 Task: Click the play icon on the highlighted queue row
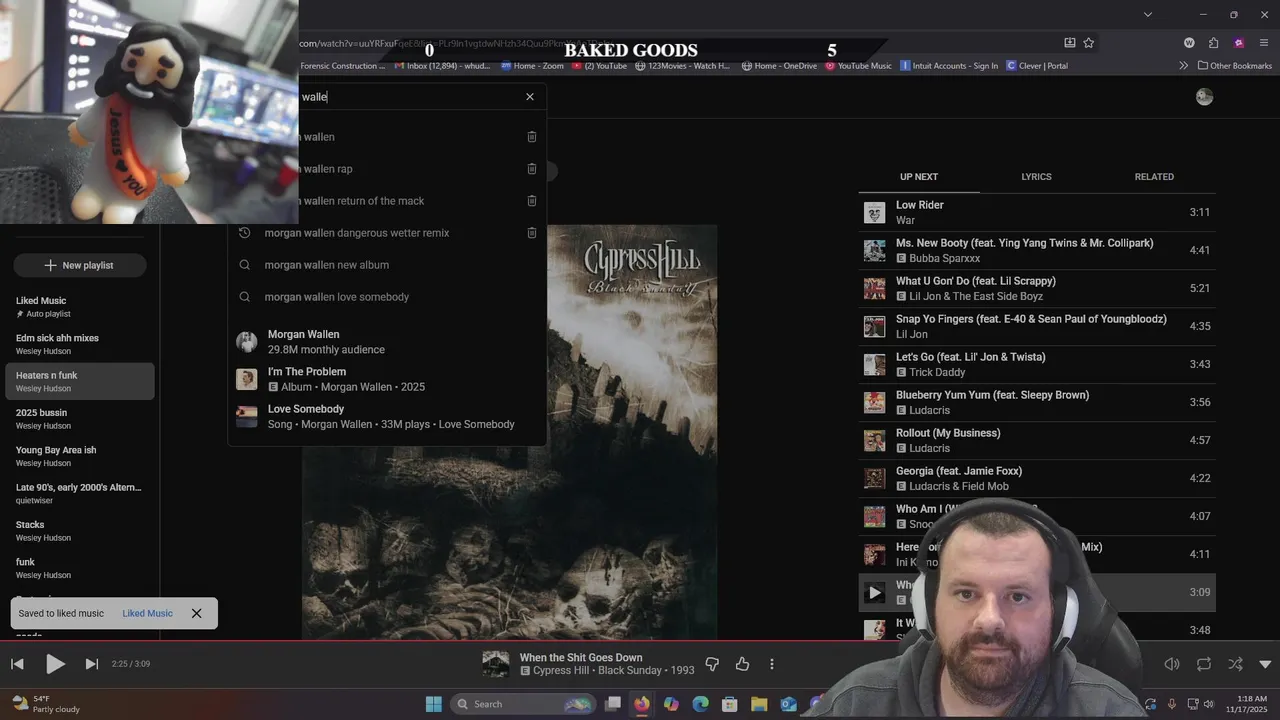click(875, 592)
